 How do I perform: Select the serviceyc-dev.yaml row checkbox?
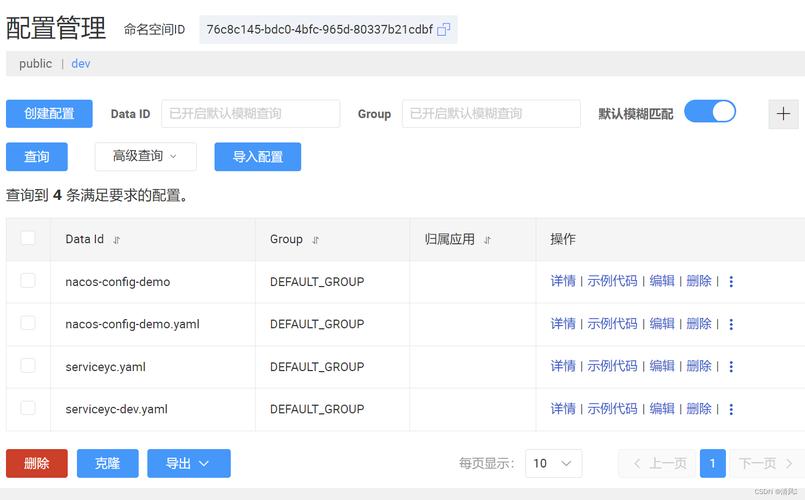click(28, 409)
